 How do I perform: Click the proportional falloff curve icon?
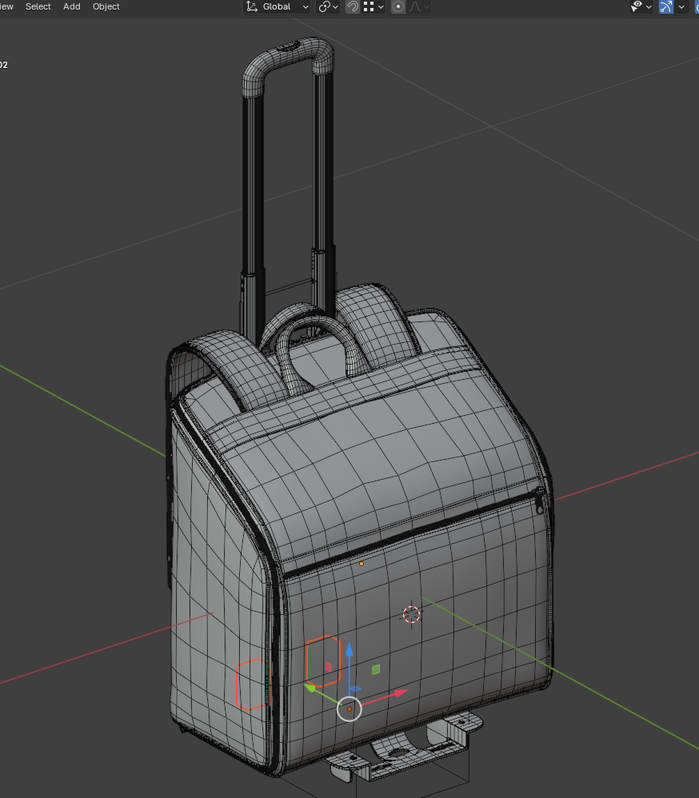[415, 7]
